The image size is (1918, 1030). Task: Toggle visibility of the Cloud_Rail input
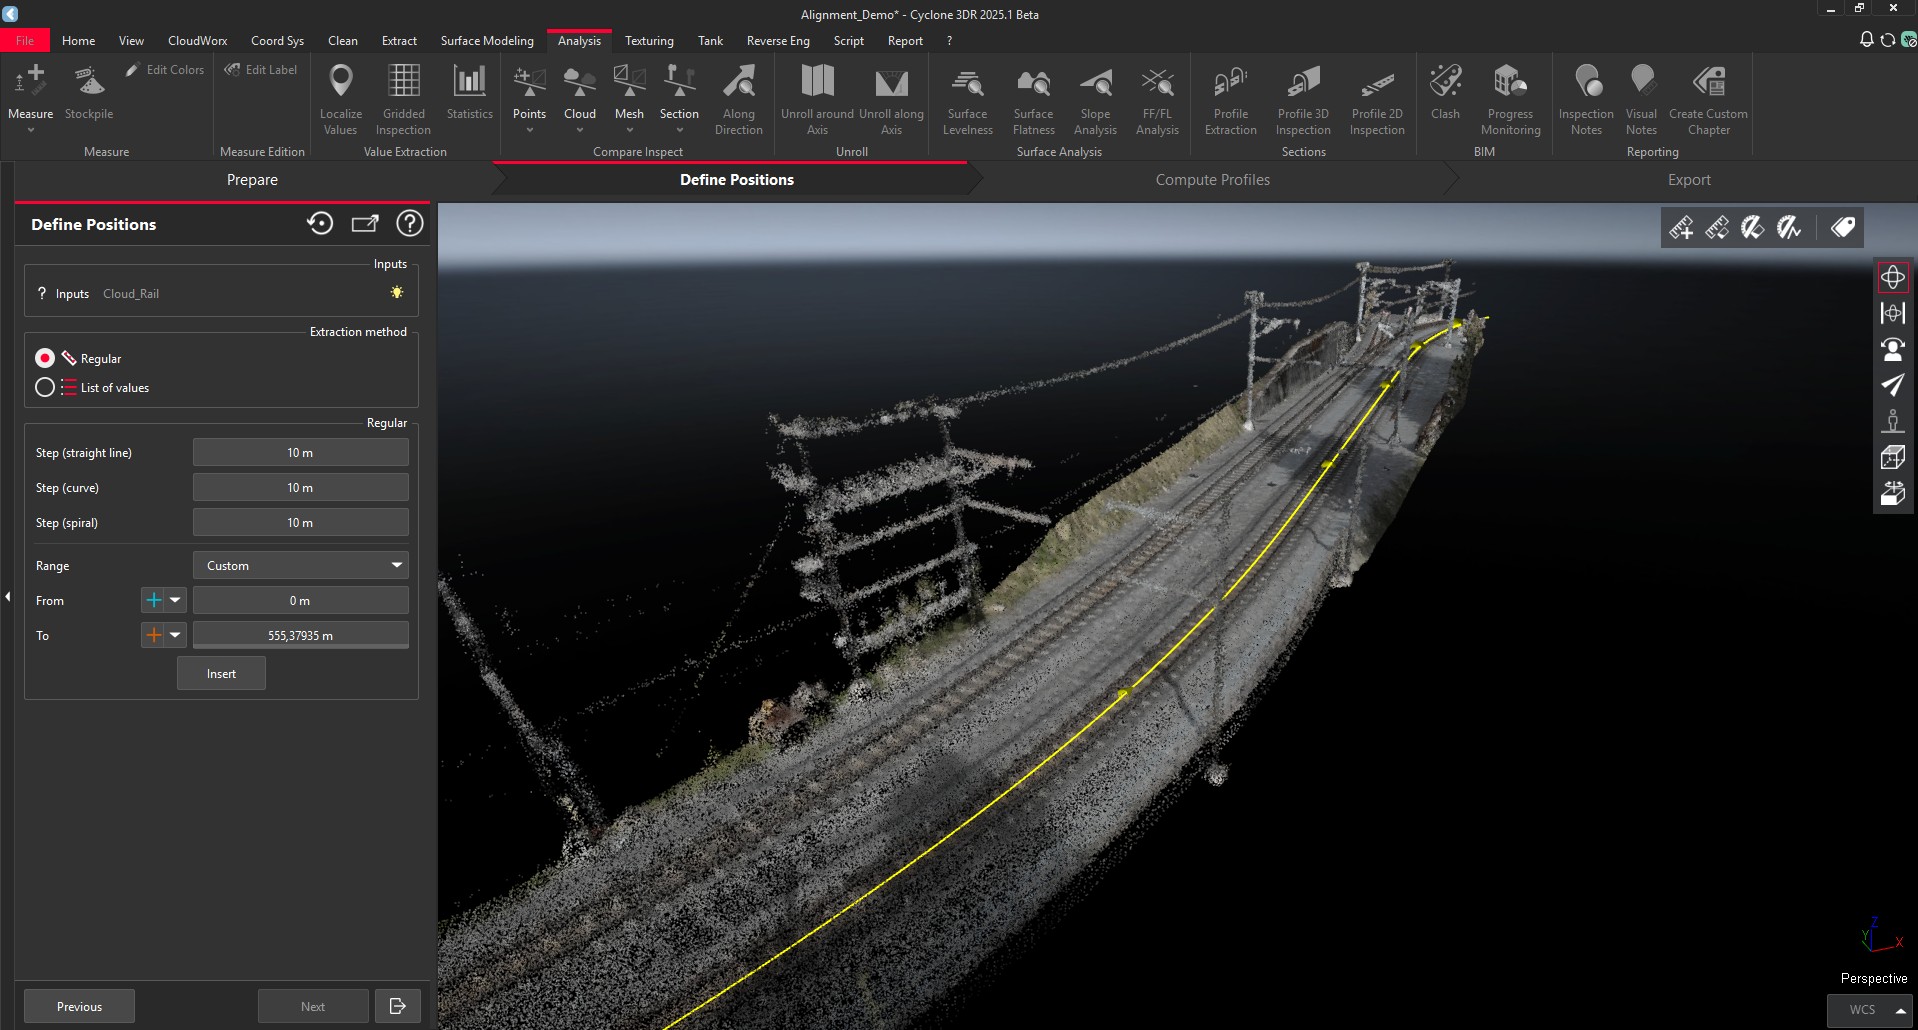396,291
